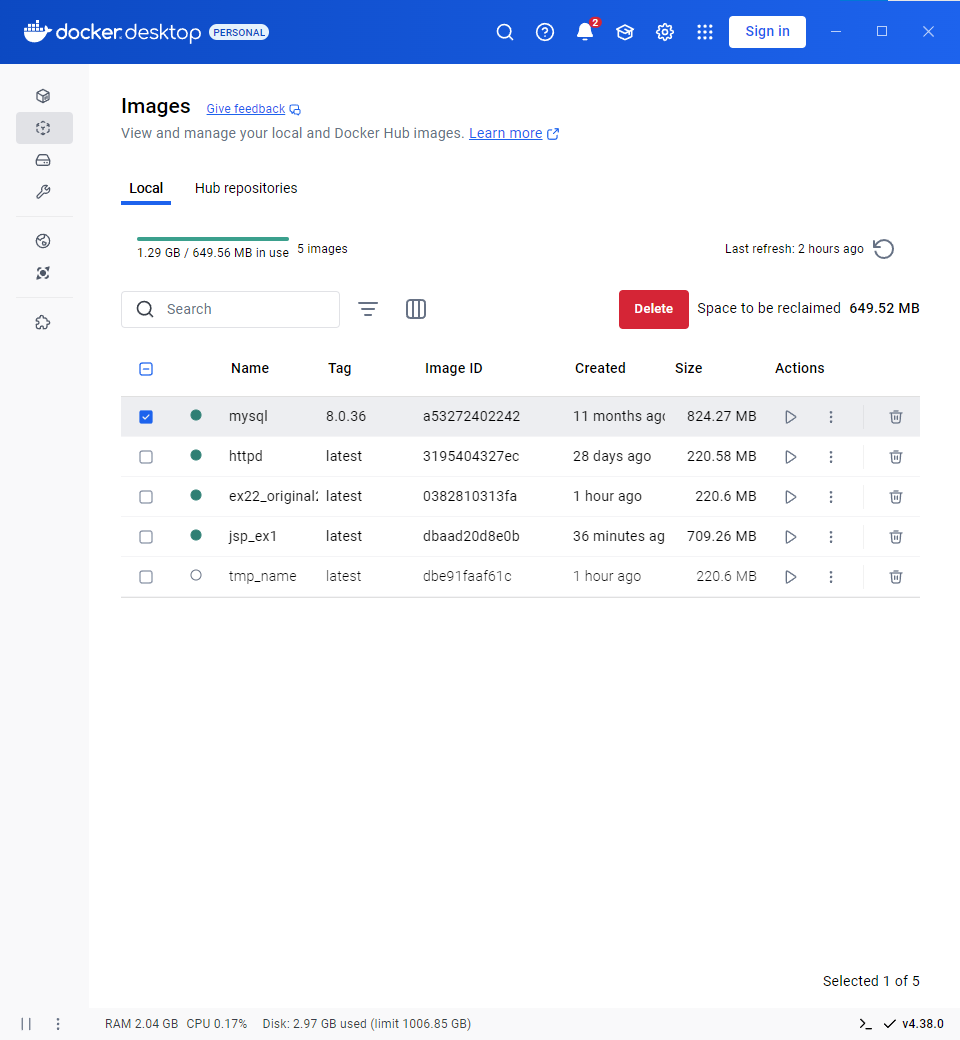The height and width of the screenshot is (1040, 960).
Task: Sort images by Created column
Action: click(600, 368)
